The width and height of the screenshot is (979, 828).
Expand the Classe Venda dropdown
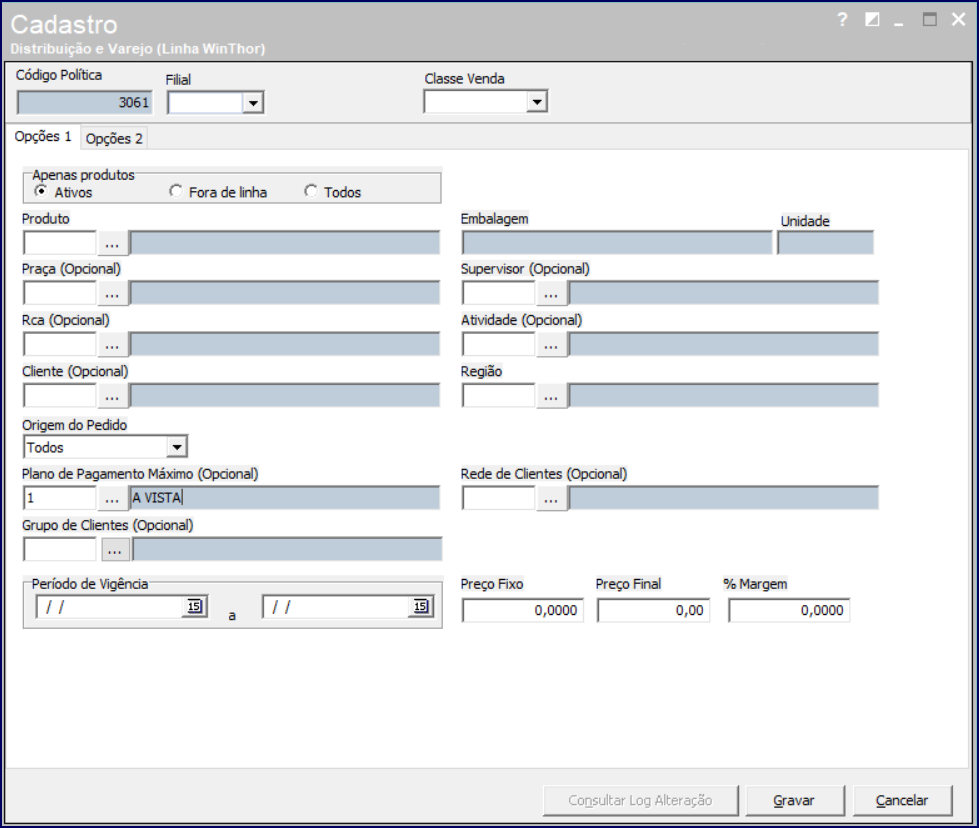click(537, 102)
